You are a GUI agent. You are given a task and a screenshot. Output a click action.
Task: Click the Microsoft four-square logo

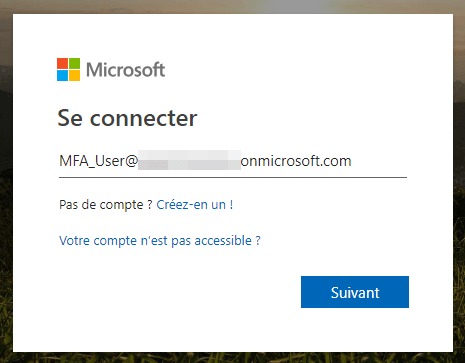tap(68, 69)
